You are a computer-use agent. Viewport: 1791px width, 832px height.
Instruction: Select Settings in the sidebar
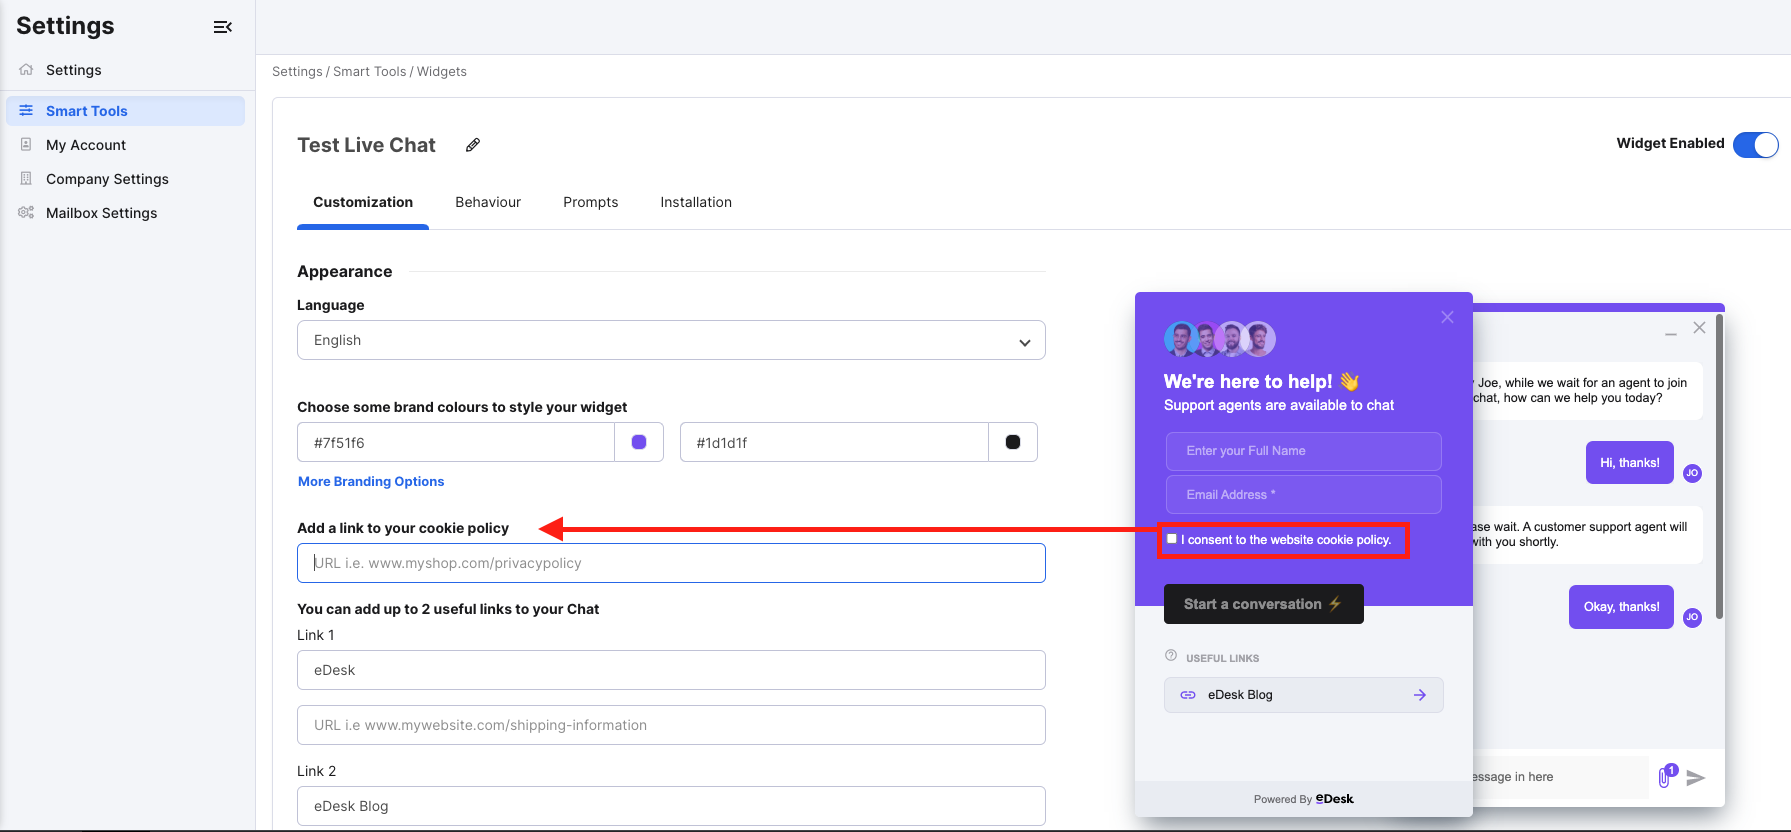[x=125, y=70]
